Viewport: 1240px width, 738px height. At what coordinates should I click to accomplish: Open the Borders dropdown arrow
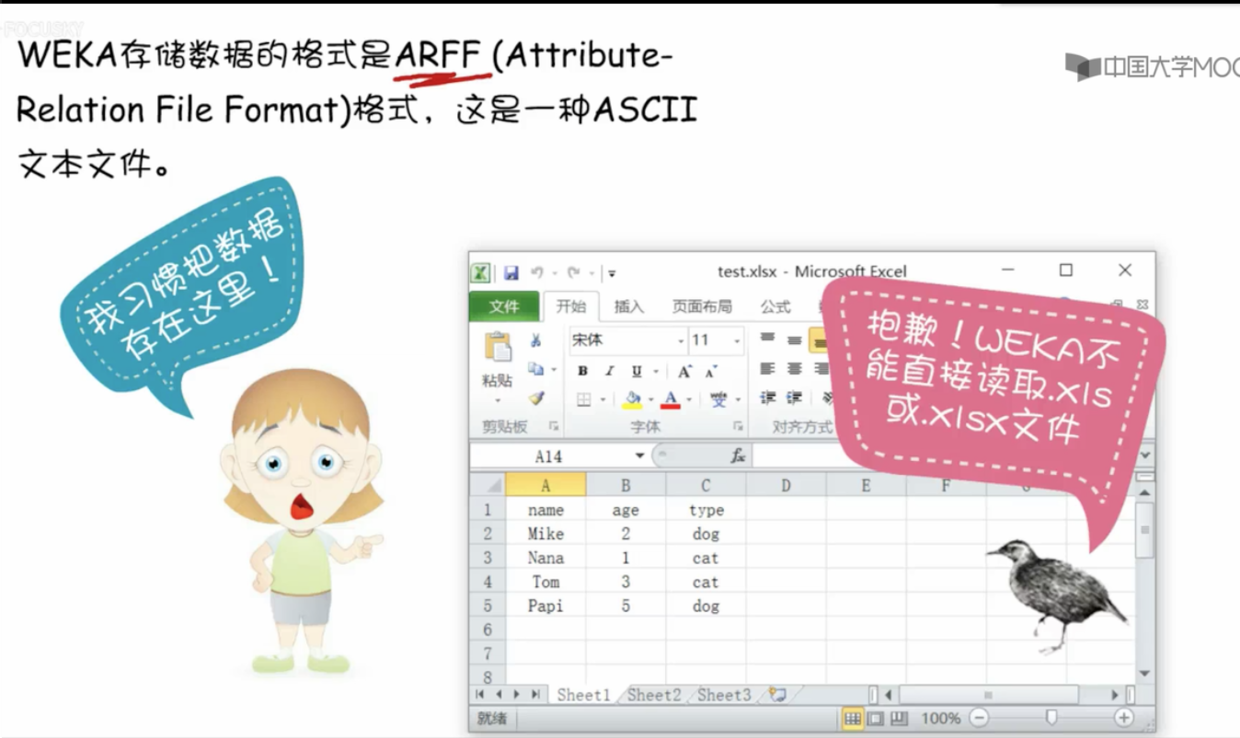(x=603, y=400)
